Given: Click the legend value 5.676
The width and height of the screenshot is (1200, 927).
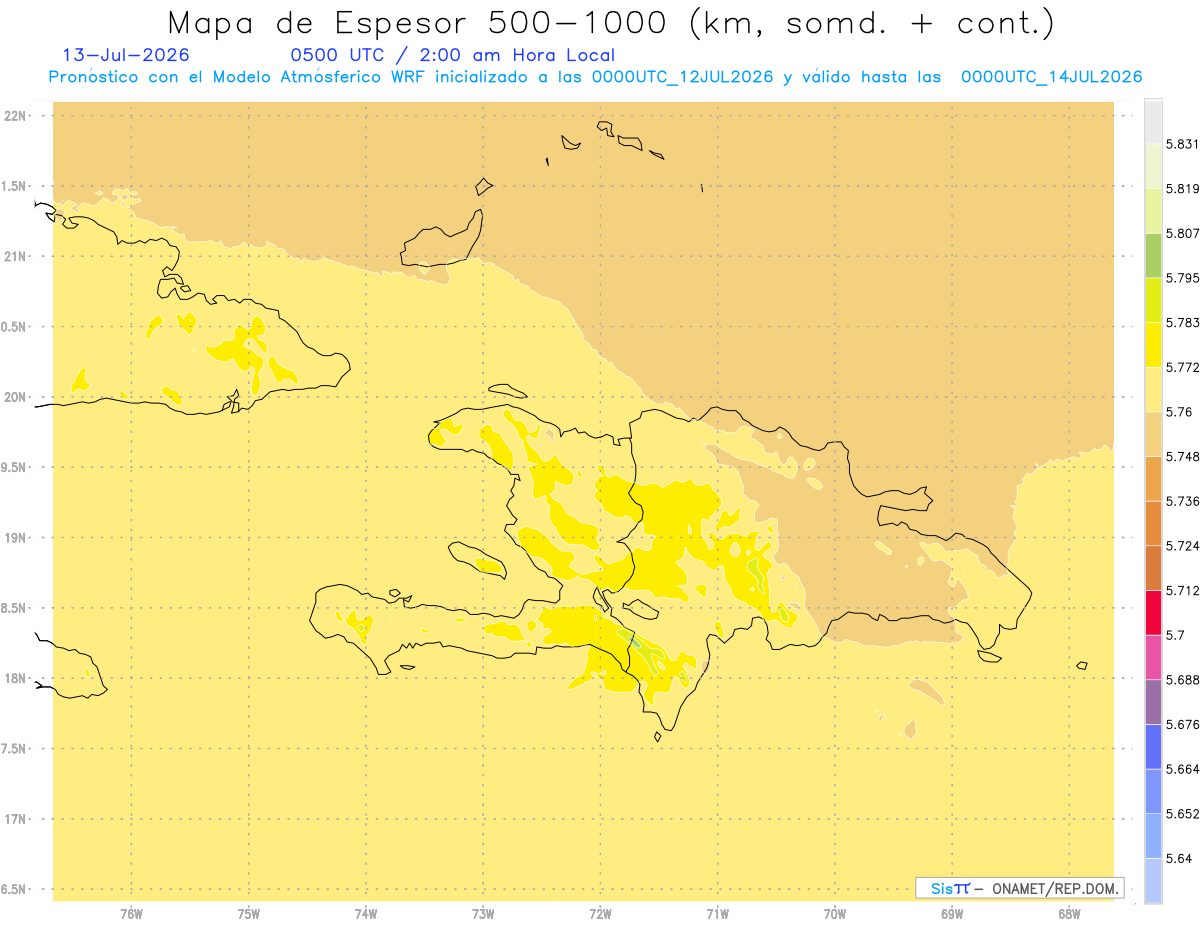Looking at the screenshot, I should pos(1182,724).
